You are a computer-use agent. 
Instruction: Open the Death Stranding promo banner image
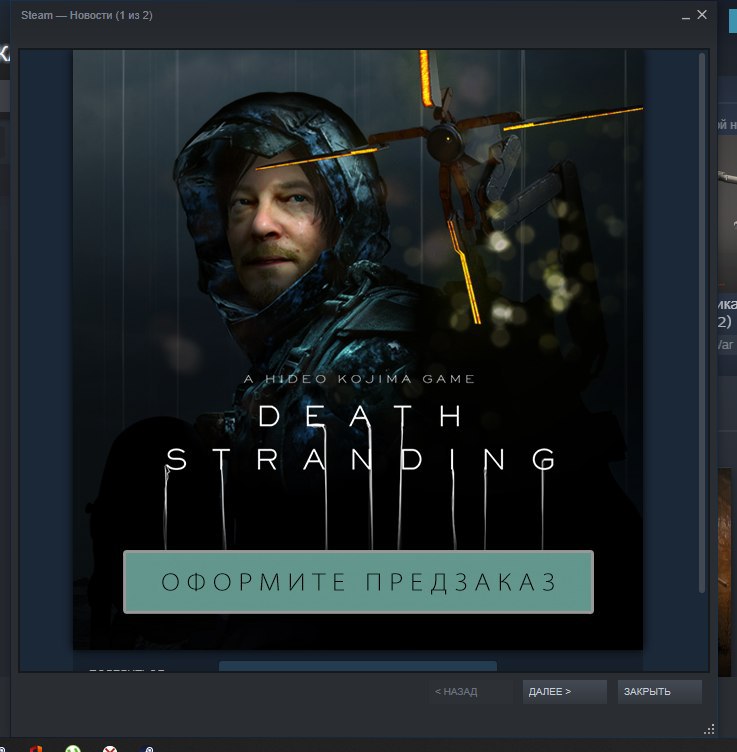[358, 350]
